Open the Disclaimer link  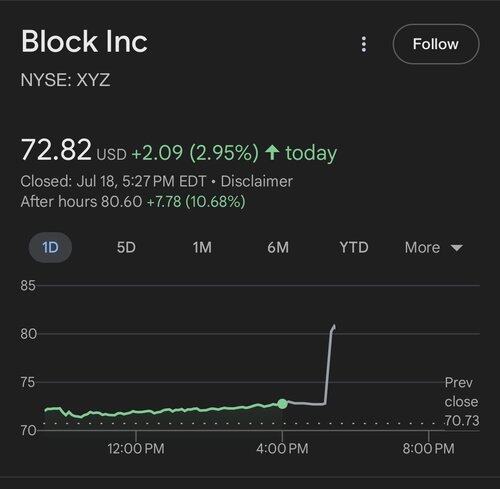tap(256, 182)
